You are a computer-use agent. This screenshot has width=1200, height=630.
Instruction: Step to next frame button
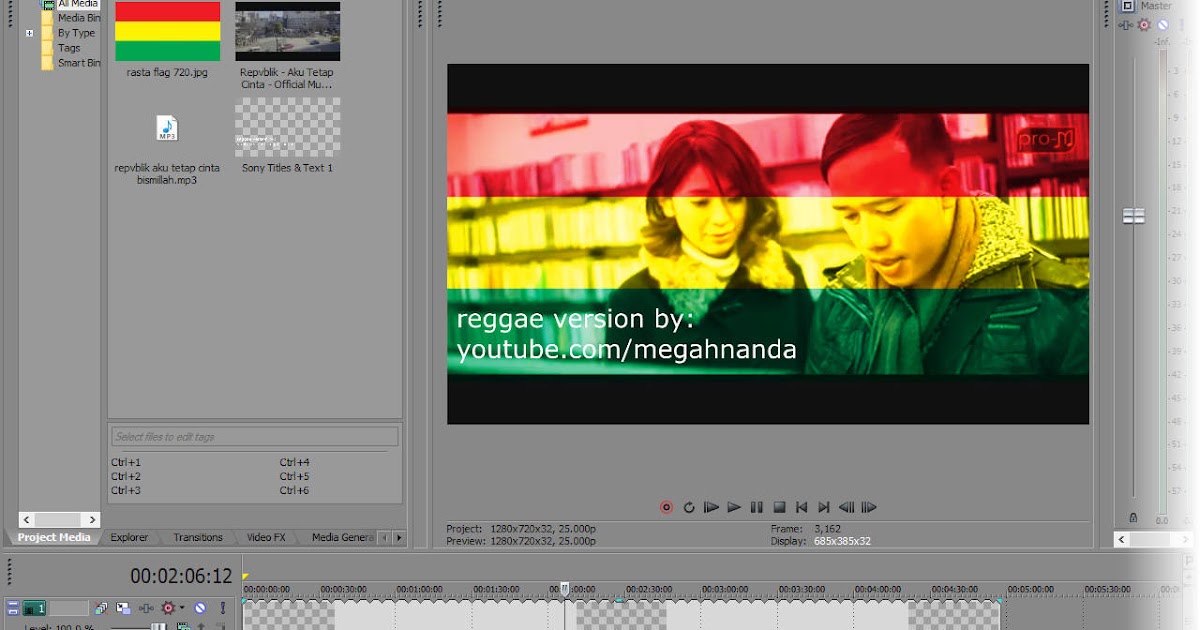(x=869, y=507)
